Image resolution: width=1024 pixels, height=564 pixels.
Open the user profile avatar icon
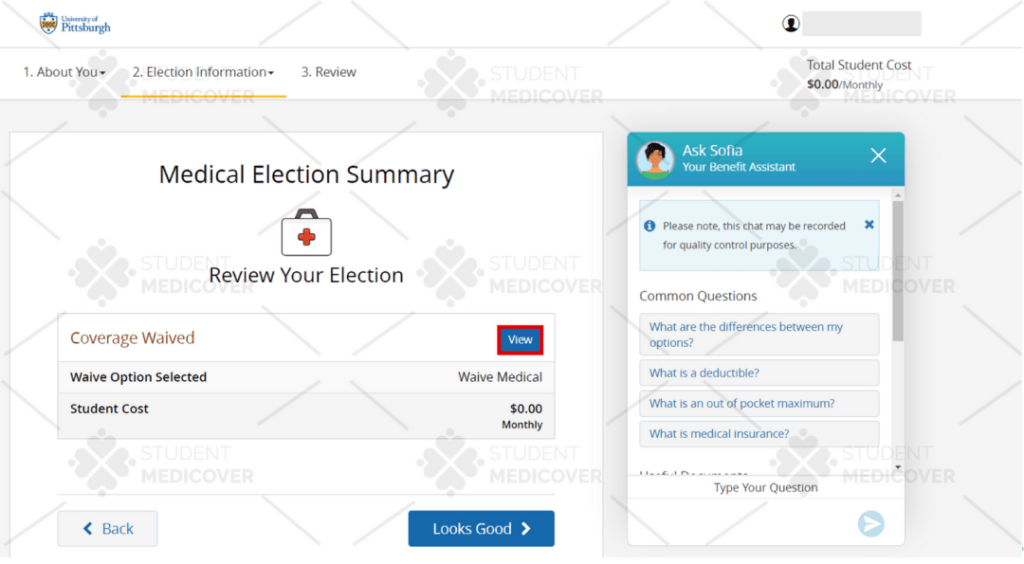[790, 24]
